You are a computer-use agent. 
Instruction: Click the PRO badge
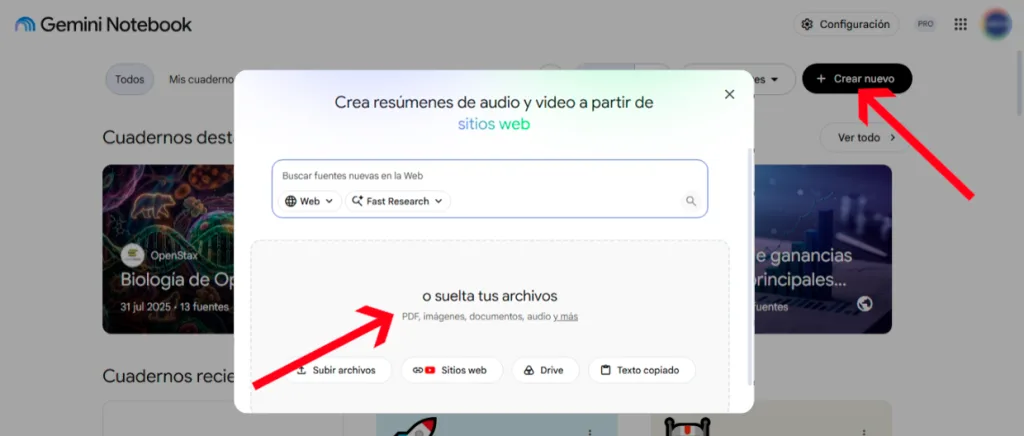pos(925,24)
